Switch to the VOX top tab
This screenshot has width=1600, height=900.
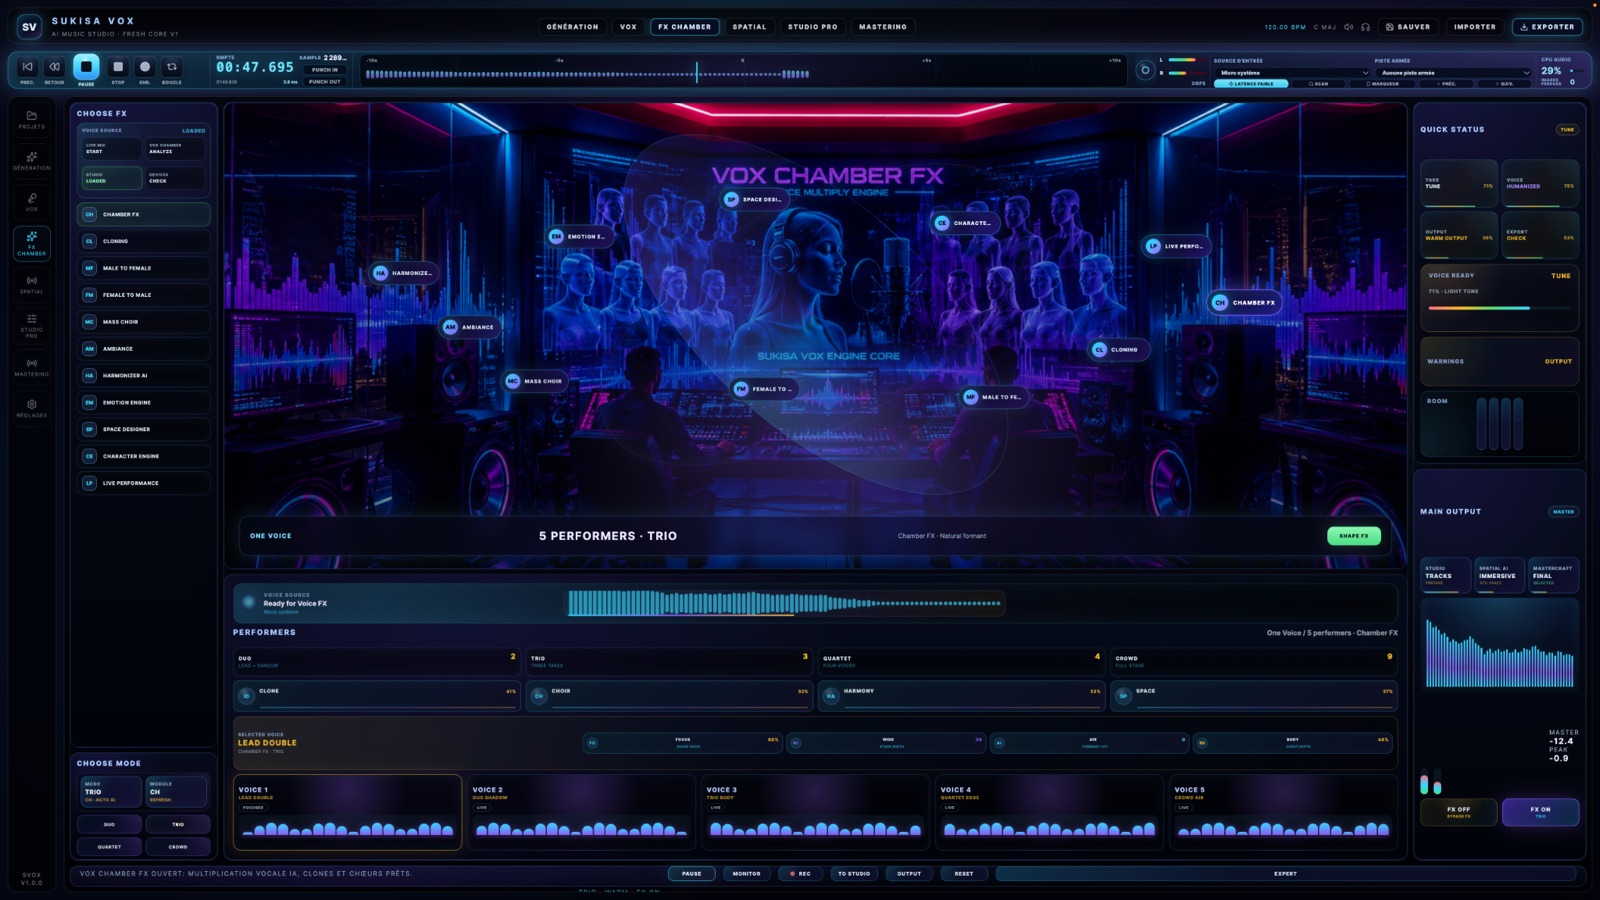pos(628,27)
